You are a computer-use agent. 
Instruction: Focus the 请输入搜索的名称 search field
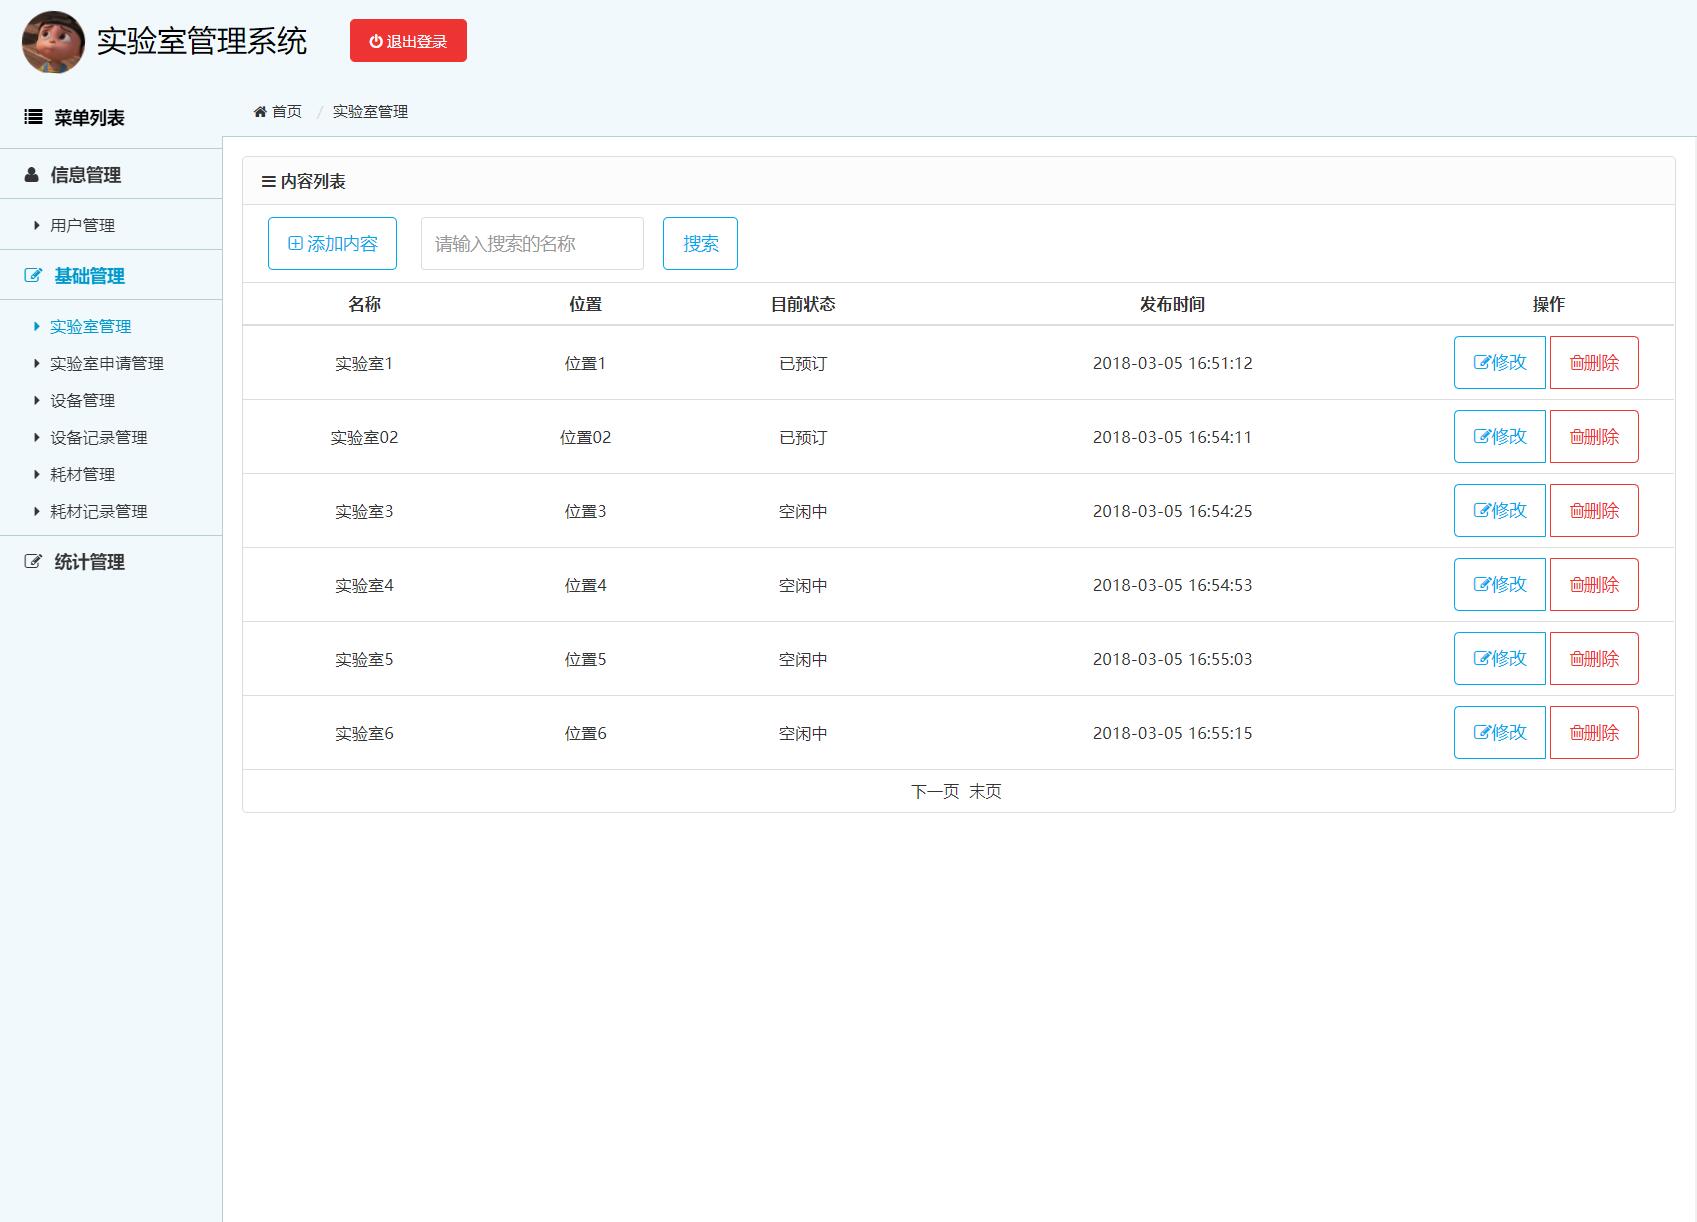[x=532, y=243]
